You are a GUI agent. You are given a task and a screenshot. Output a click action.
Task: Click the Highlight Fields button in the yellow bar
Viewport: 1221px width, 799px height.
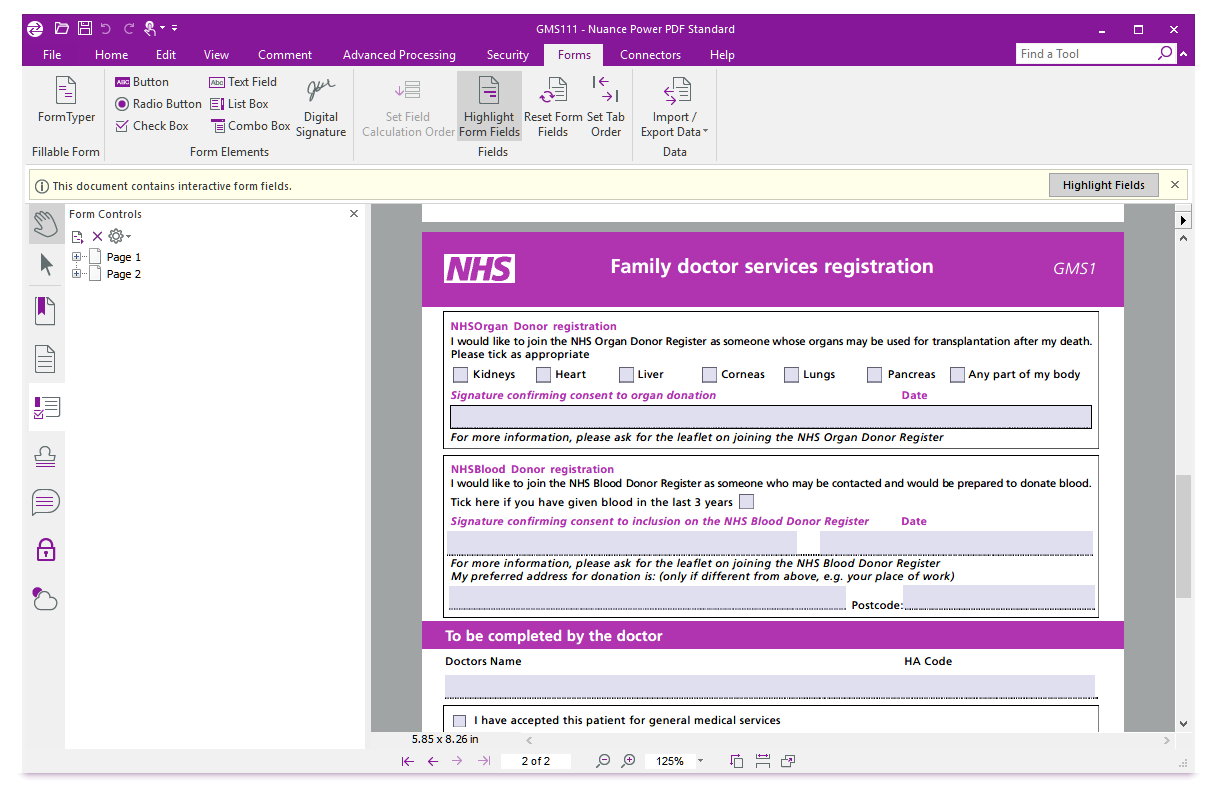pos(1103,185)
